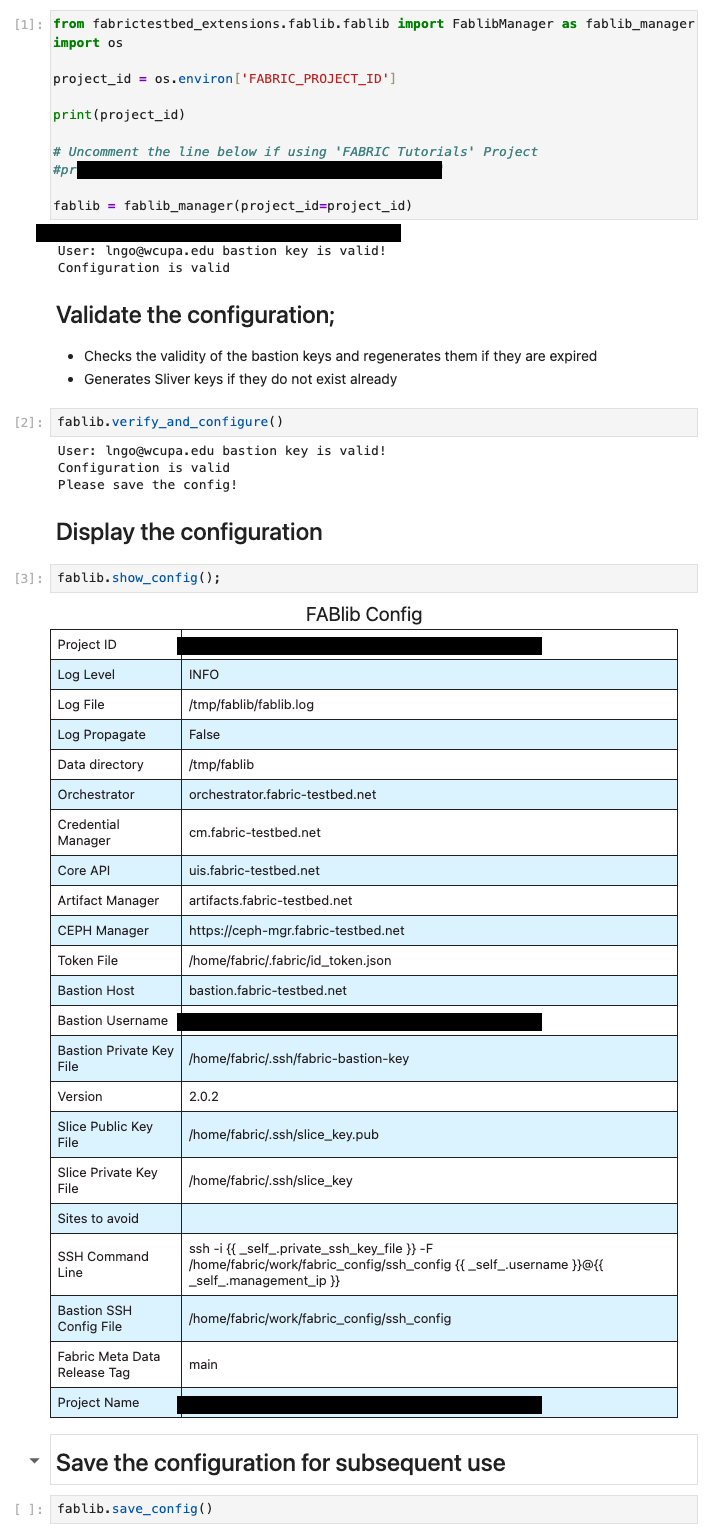Place cursor on the print(project_id) line
Image resolution: width=709 pixels, height=1536 pixels.
click(x=119, y=115)
